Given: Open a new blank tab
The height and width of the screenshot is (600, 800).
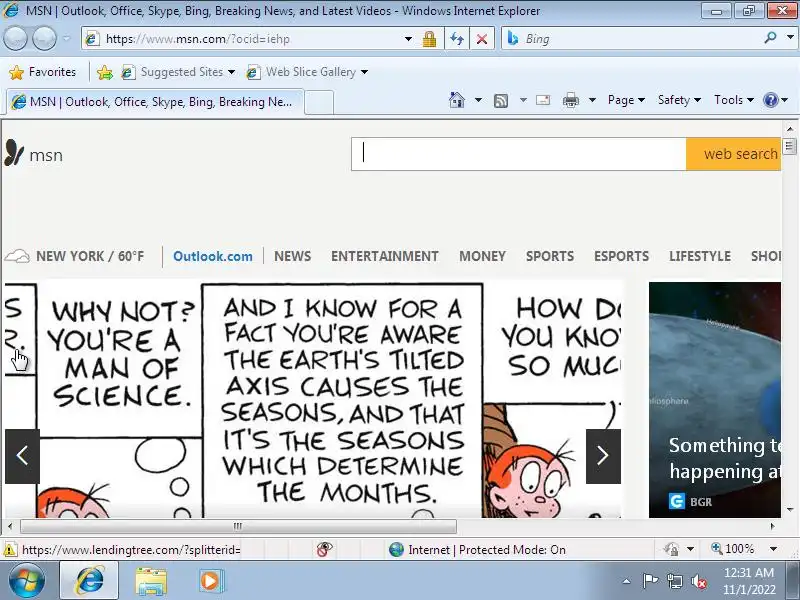Looking at the screenshot, I should pos(319,102).
